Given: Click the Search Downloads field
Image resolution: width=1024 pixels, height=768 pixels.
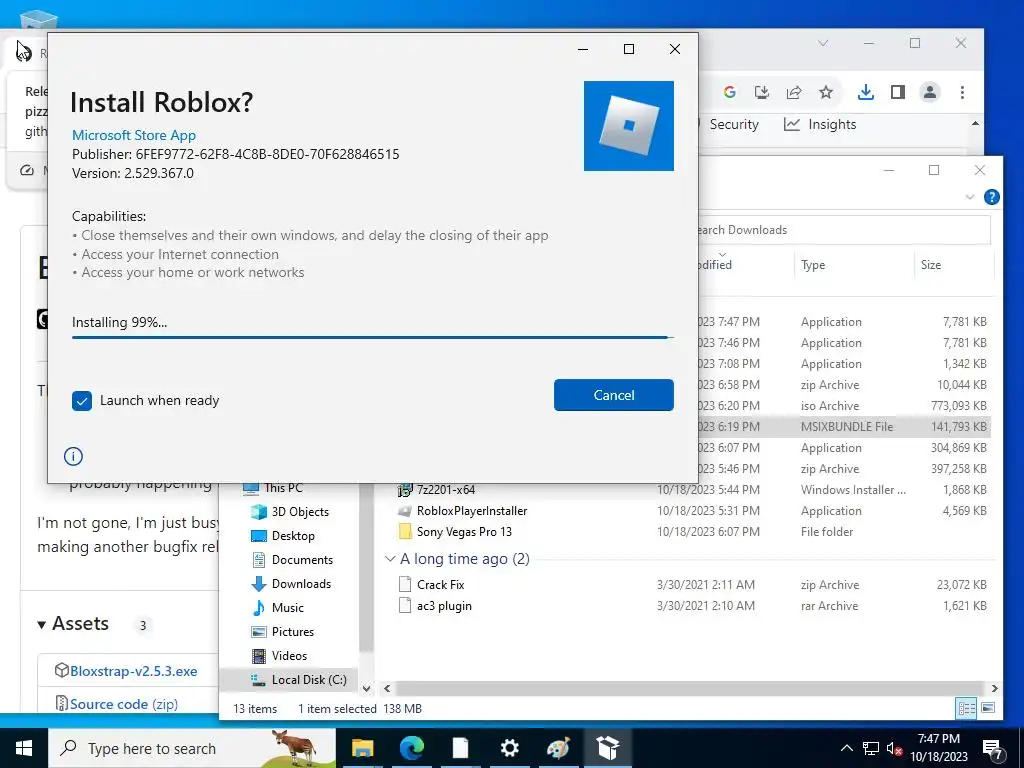Looking at the screenshot, I should tap(842, 230).
